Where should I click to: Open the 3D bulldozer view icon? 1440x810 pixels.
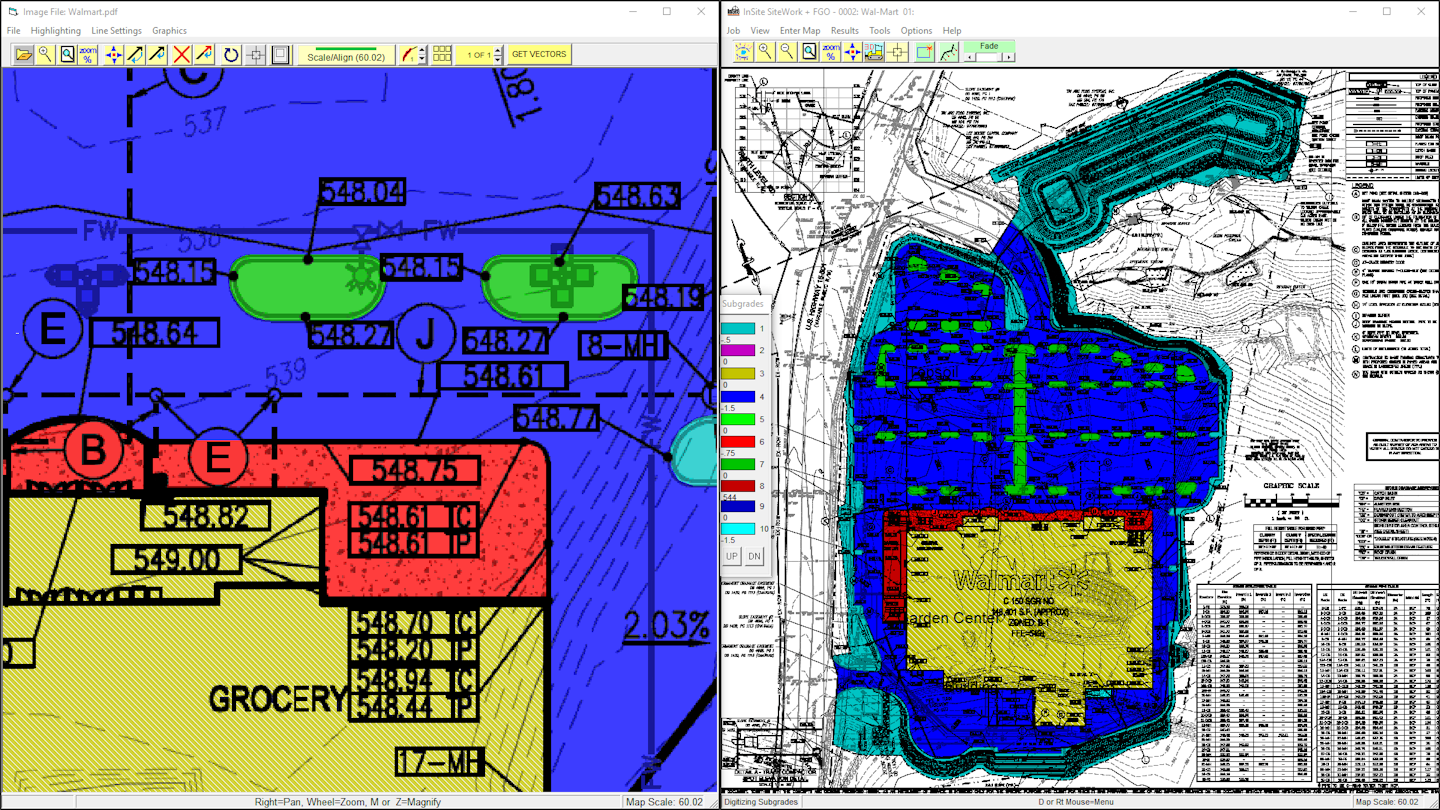coord(874,52)
